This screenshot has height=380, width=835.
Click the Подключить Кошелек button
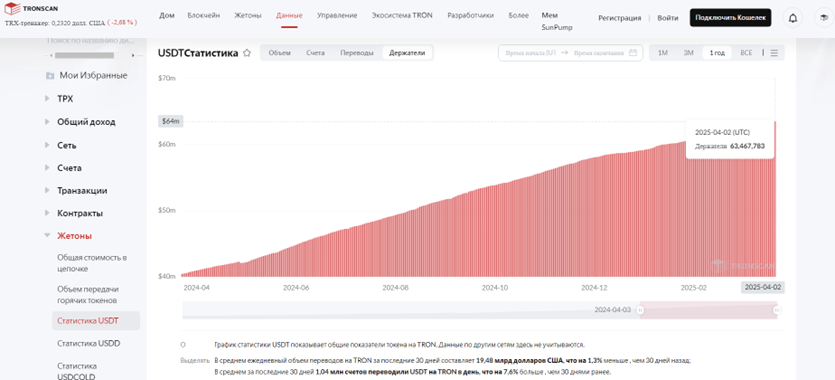(730, 18)
